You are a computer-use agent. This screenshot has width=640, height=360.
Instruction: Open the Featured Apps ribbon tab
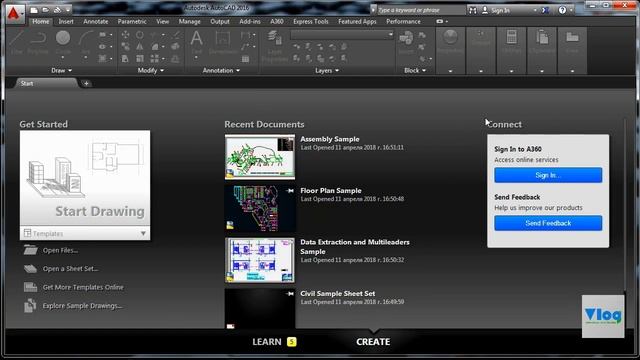357,21
